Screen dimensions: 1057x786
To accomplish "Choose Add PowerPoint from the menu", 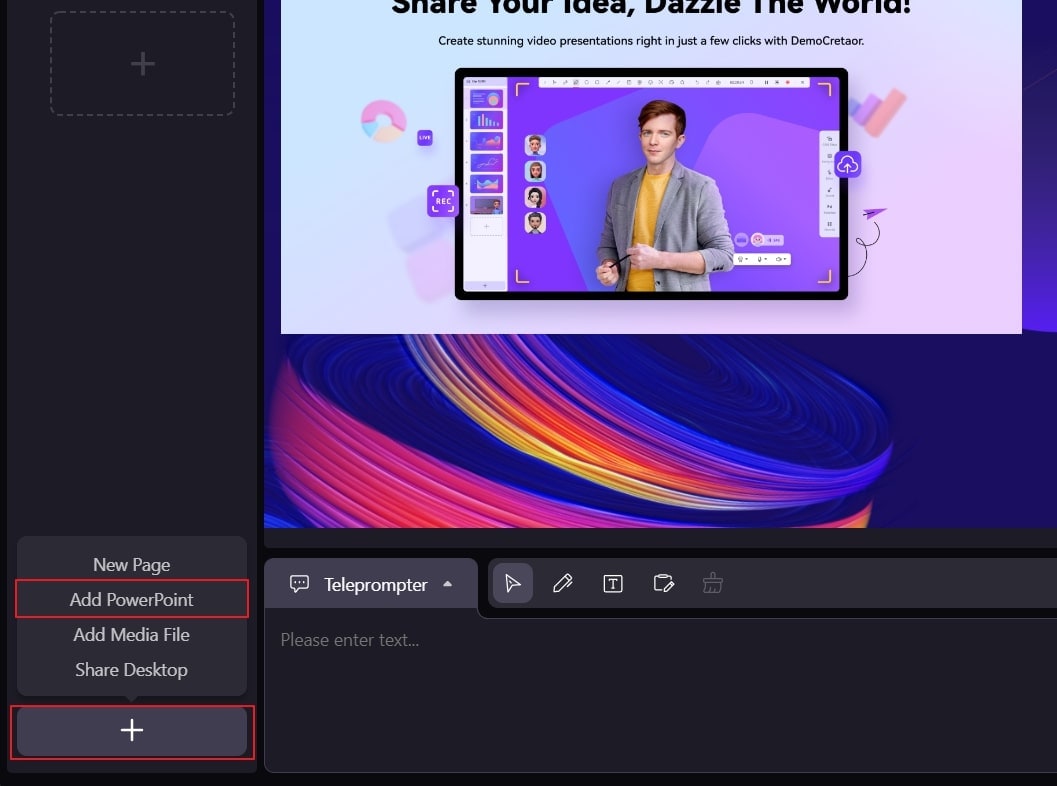I will click(131, 599).
